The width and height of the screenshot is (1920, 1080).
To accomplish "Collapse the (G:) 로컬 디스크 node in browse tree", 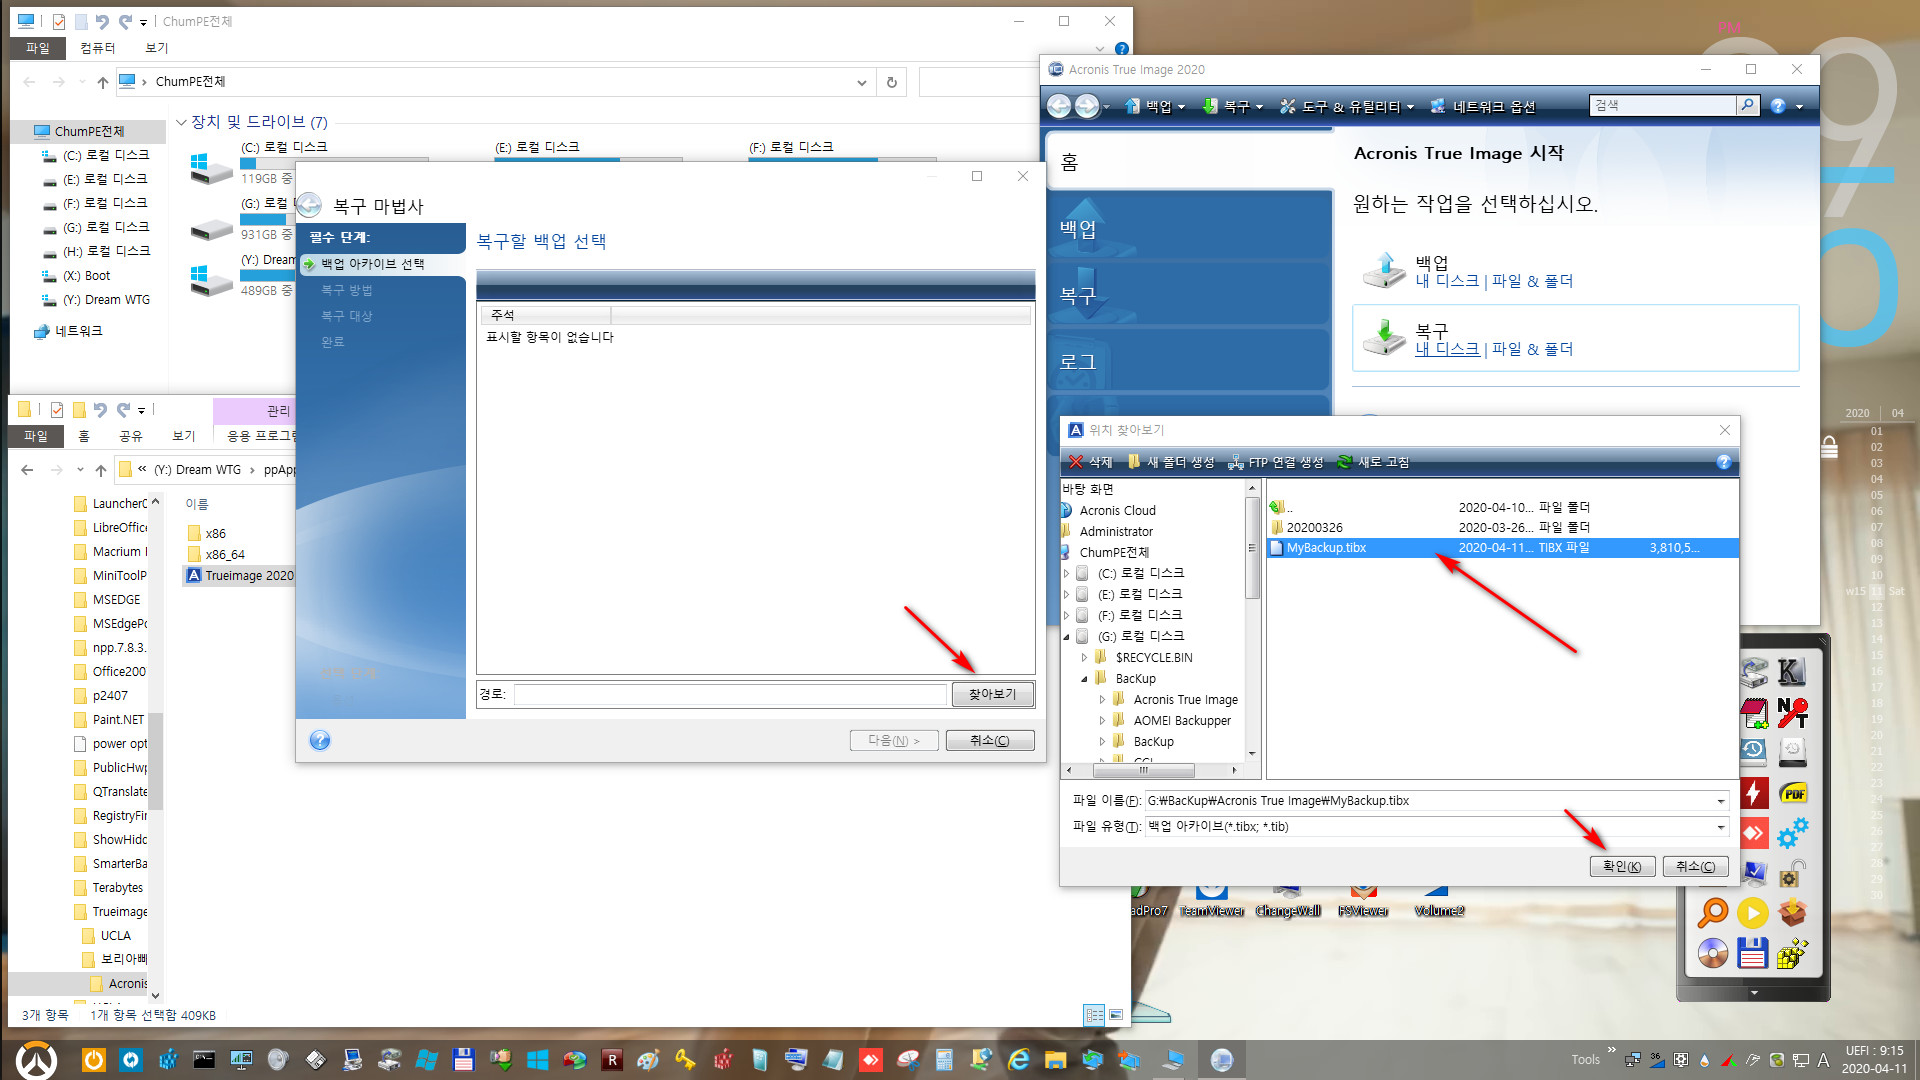I will coord(1066,636).
